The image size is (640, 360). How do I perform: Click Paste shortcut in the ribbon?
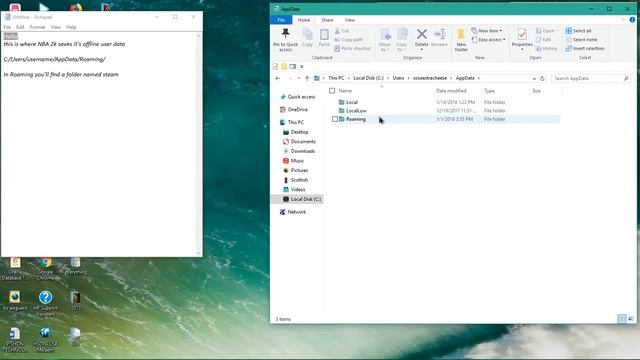coord(353,48)
